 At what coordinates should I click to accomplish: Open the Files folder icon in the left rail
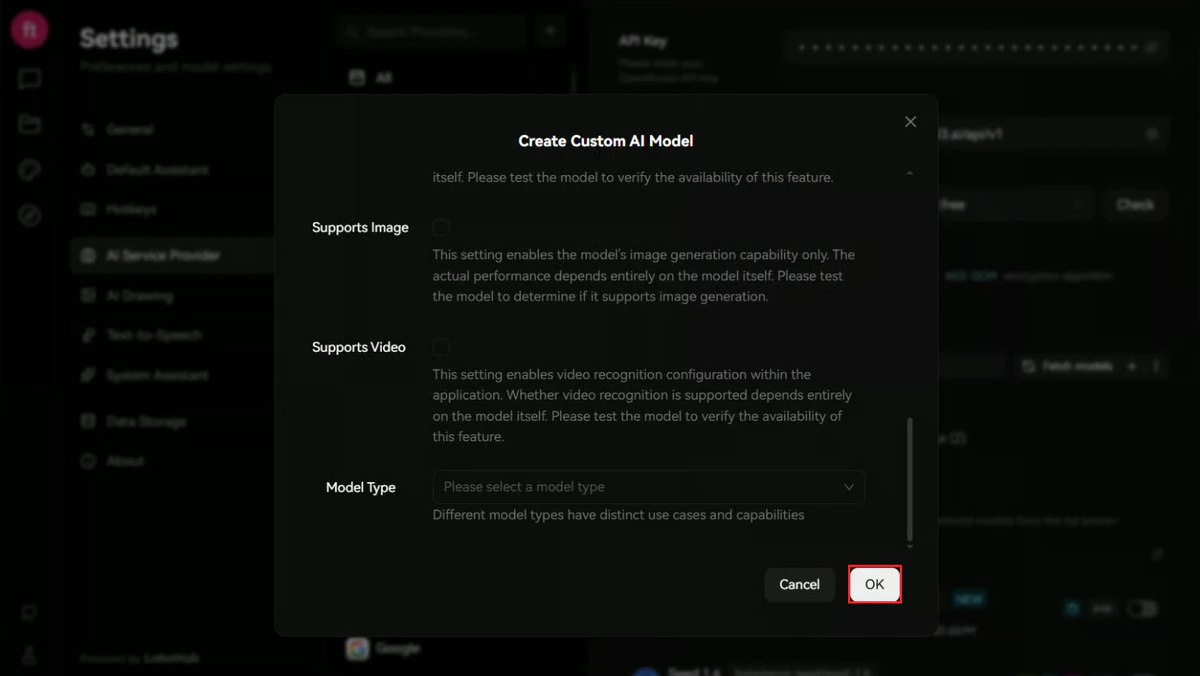click(x=30, y=124)
